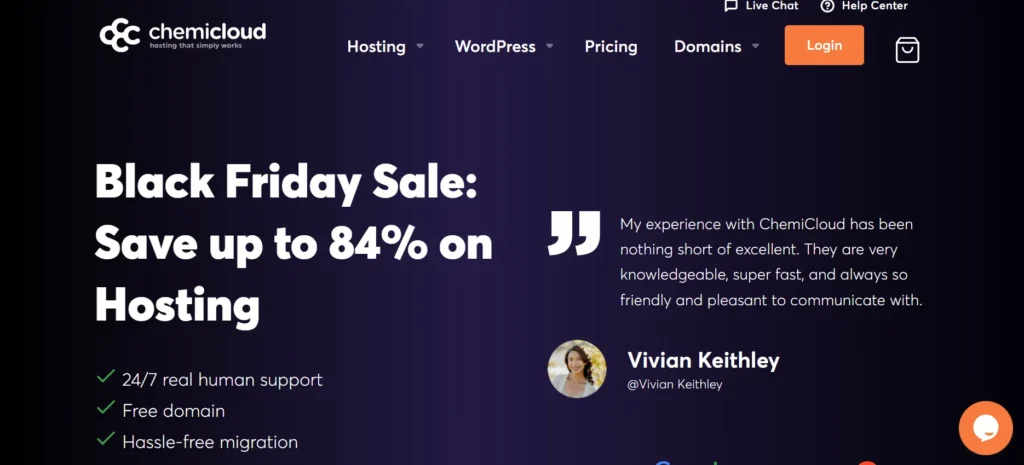Select the Hosting menu label
The image size is (1024, 465).
(x=376, y=46)
